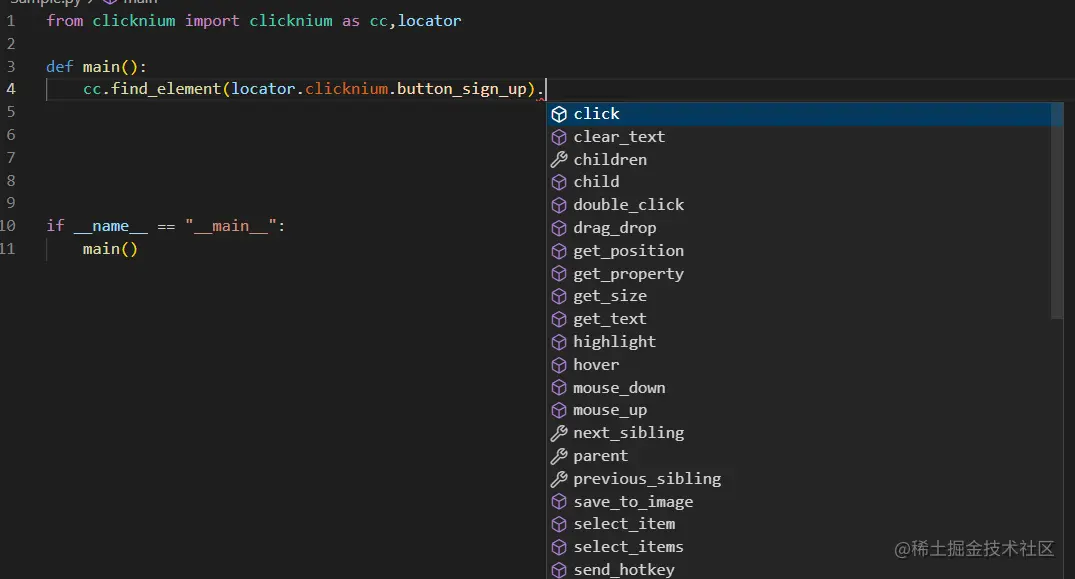Click the method cube icon beside click

point(558,114)
